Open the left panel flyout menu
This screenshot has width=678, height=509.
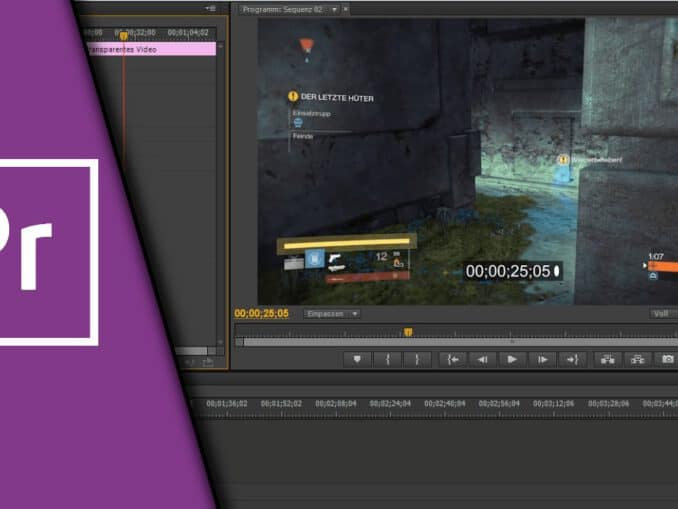210,8
